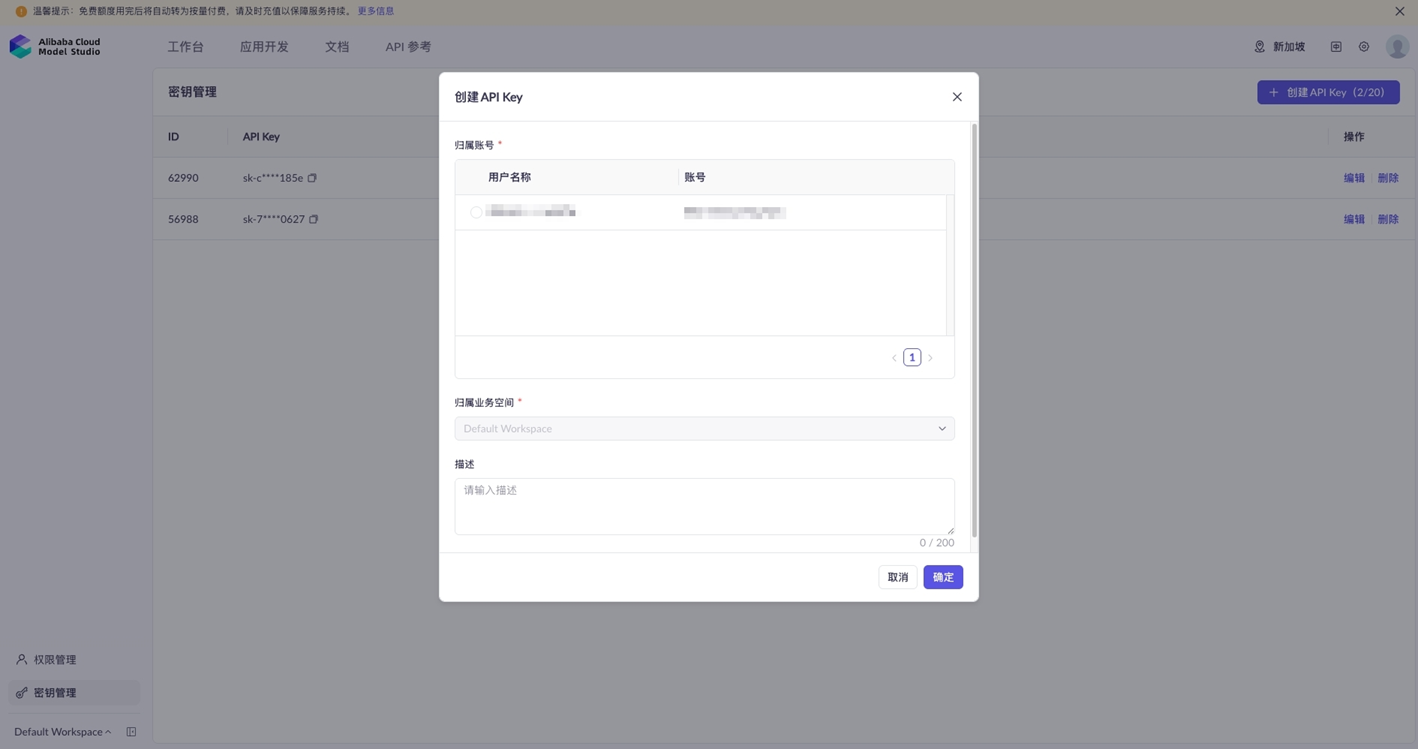Open the settings gear icon

coord(1363,47)
